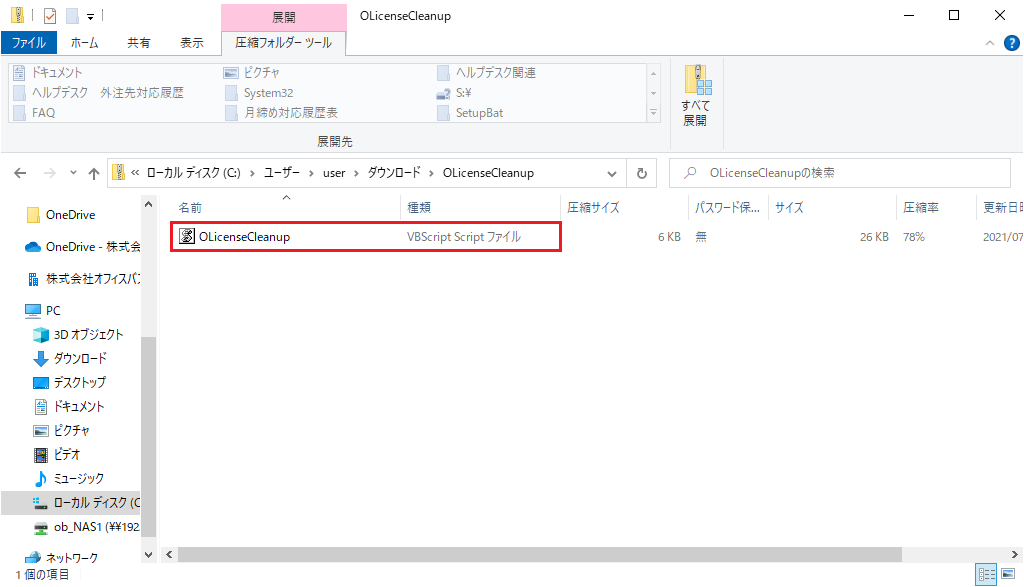Click the refresh button beside address bar
Screen dimensions: 1024x587
pyautogui.click(x=641, y=172)
